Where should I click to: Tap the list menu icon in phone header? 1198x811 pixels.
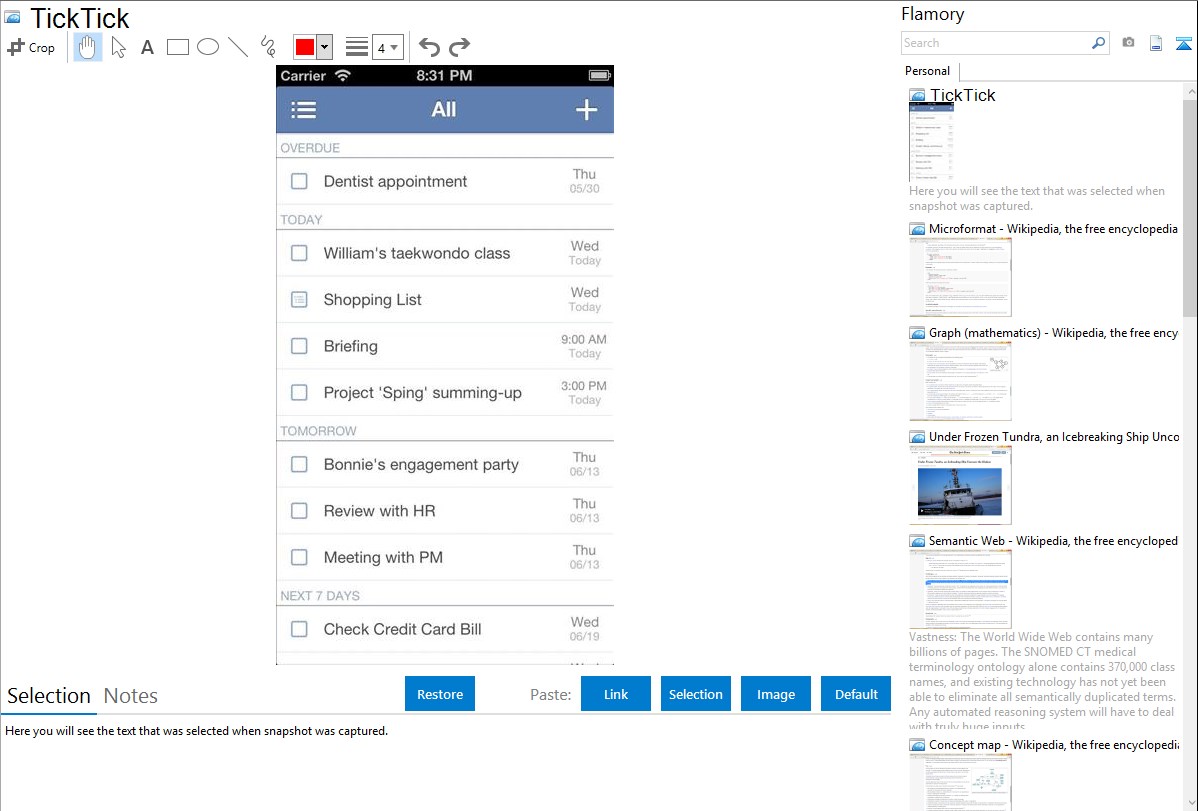click(x=303, y=110)
